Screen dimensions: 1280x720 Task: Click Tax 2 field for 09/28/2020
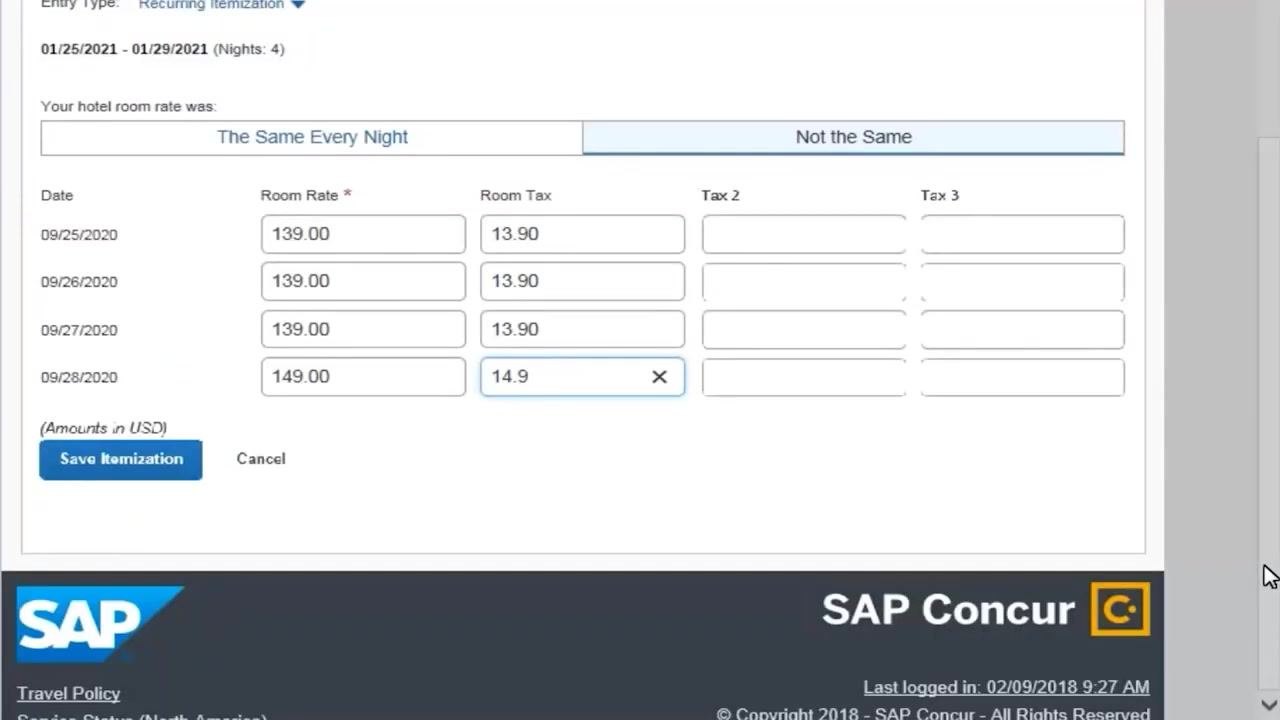804,377
